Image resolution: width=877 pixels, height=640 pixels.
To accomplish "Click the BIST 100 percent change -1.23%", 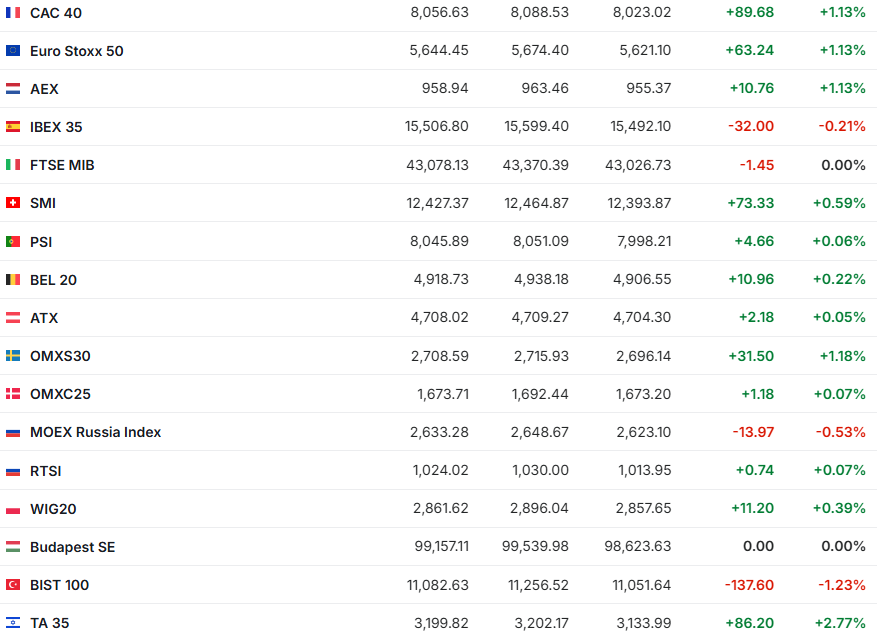I will pos(842,585).
